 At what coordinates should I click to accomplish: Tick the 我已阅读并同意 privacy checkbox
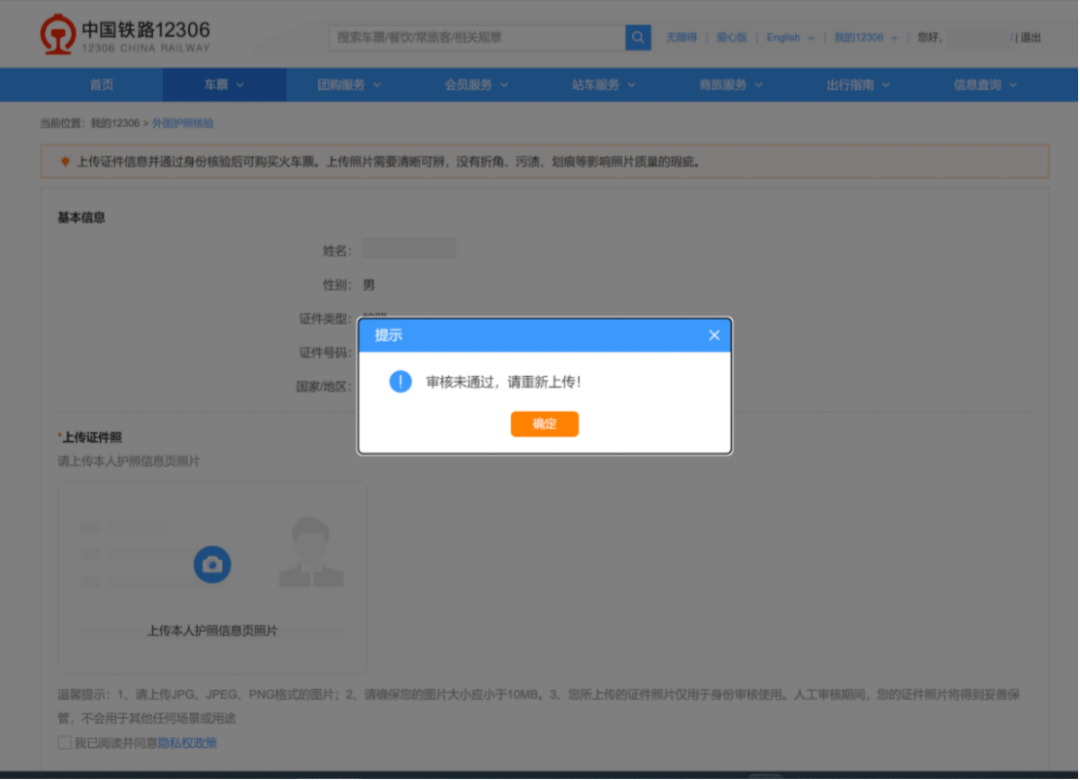click(x=65, y=742)
